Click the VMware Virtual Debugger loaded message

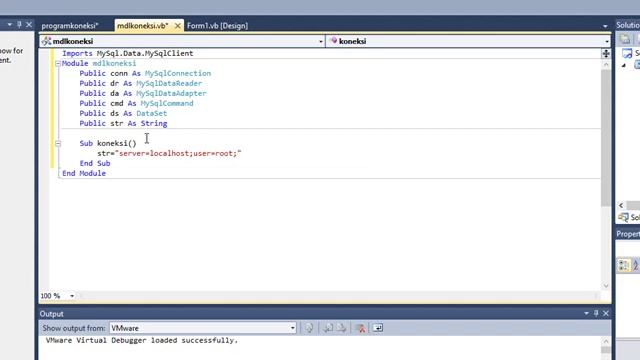coord(142,340)
